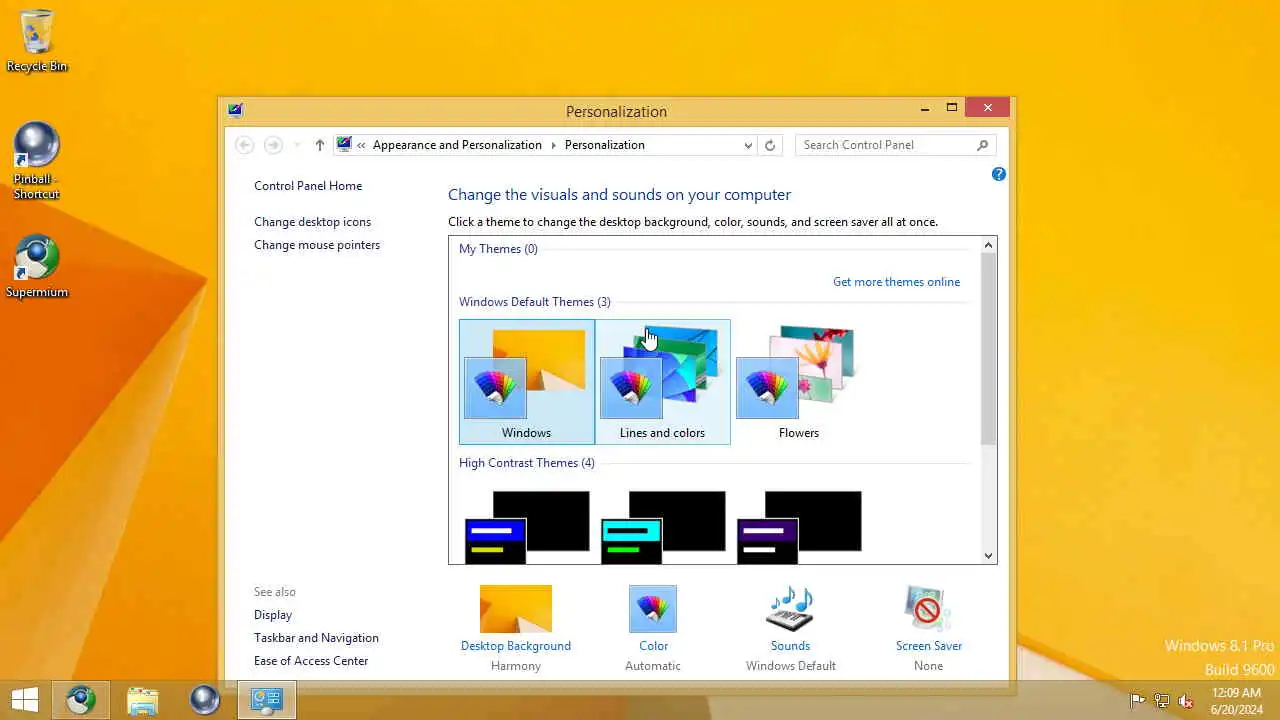The width and height of the screenshot is (1280, 720).
Task: Click Change mouse pointers link
Action: pyautogui.click(x=317, y=245)
